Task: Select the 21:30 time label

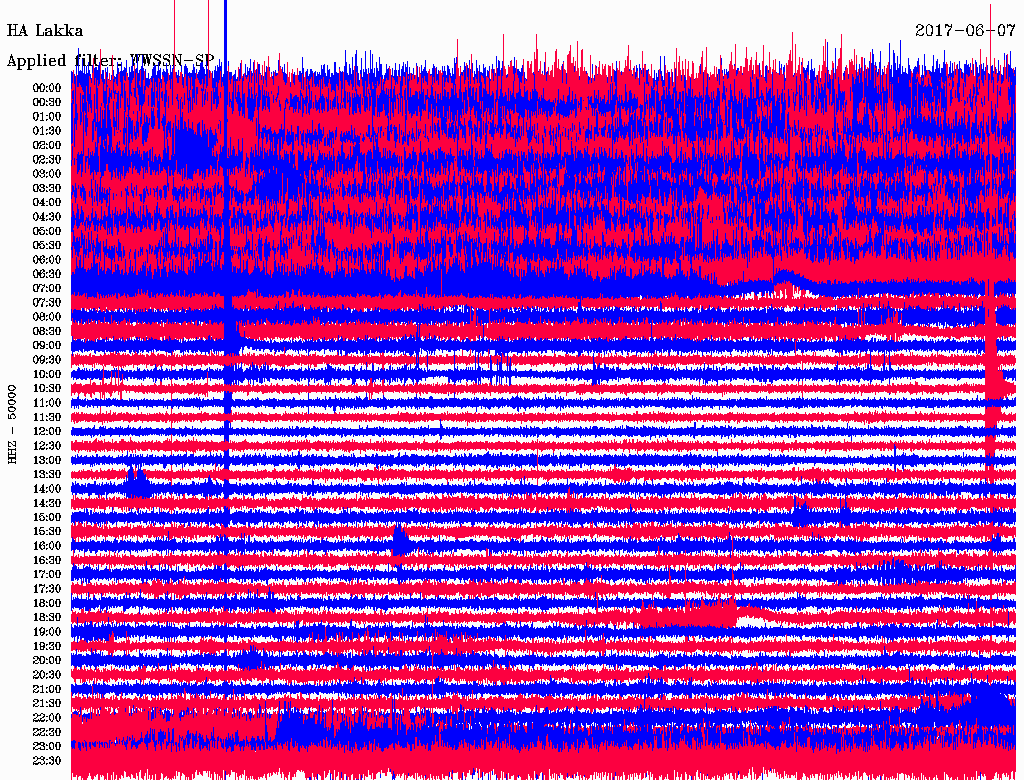Action: 47,704
